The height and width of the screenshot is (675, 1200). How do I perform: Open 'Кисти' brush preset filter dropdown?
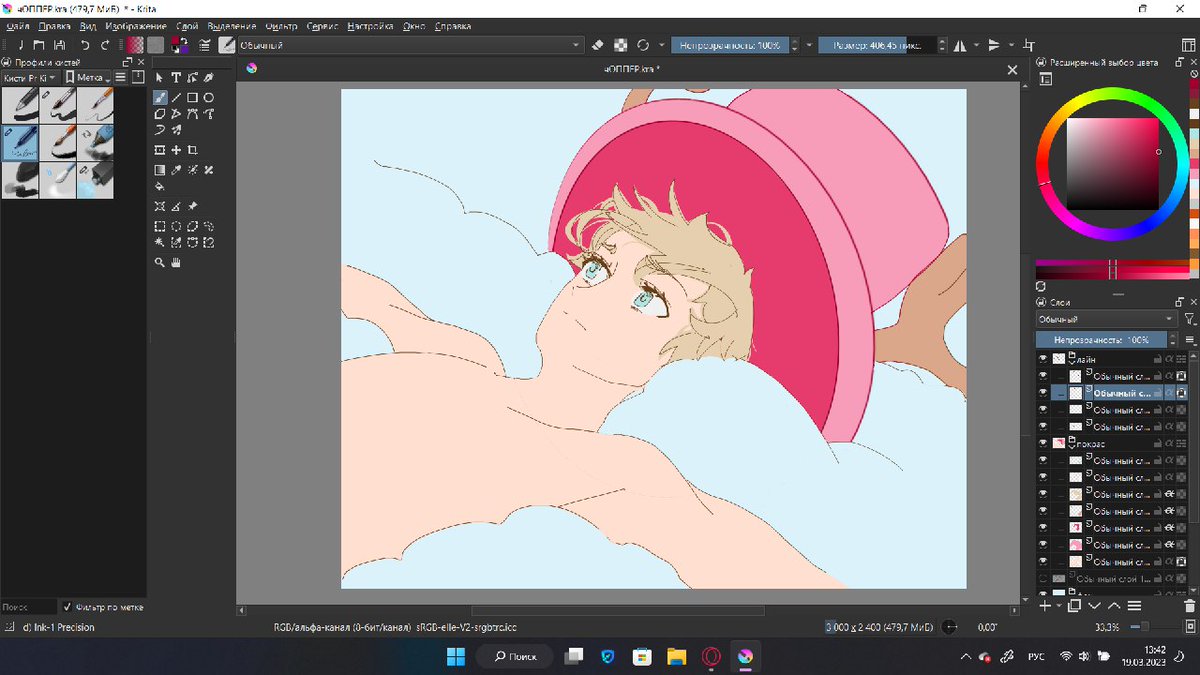29,77
